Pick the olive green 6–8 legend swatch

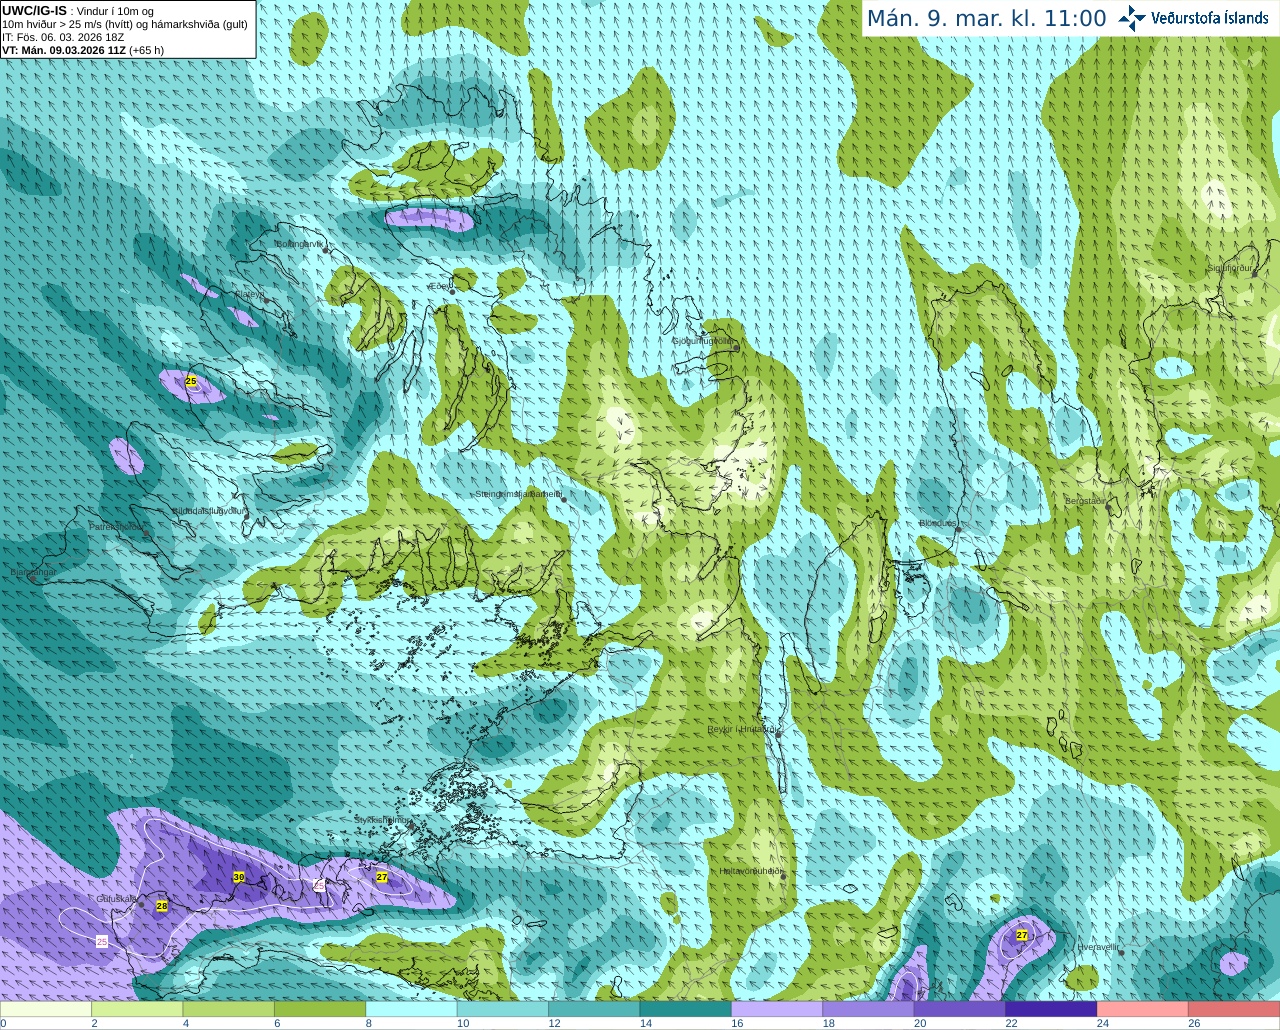(320, 1009)
